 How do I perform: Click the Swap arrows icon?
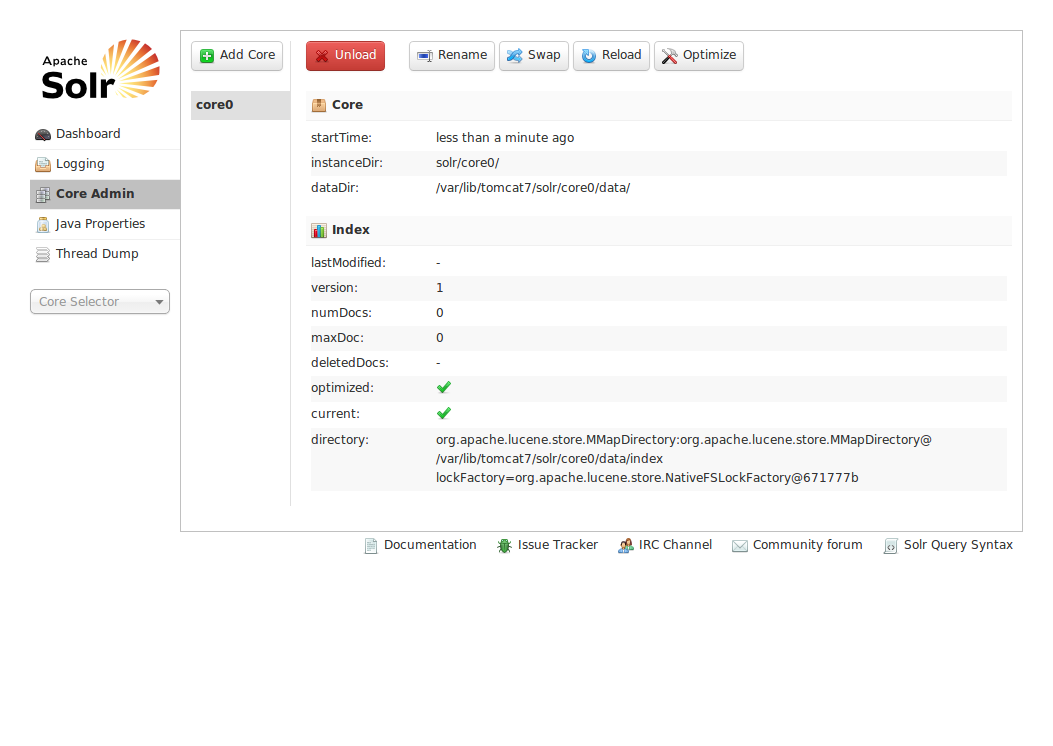(514, 56)
